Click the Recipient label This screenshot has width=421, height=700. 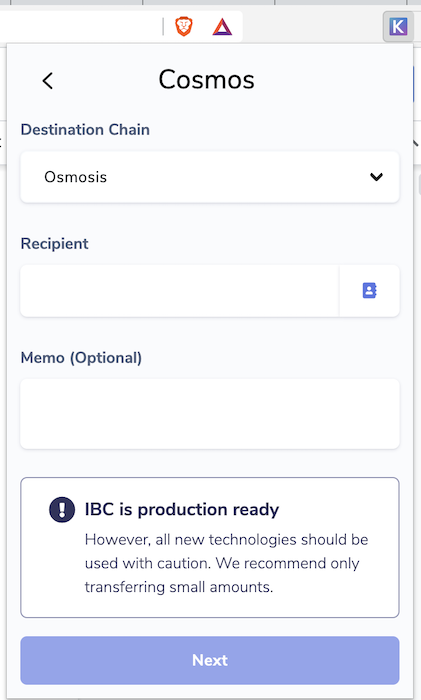[54, 244]
